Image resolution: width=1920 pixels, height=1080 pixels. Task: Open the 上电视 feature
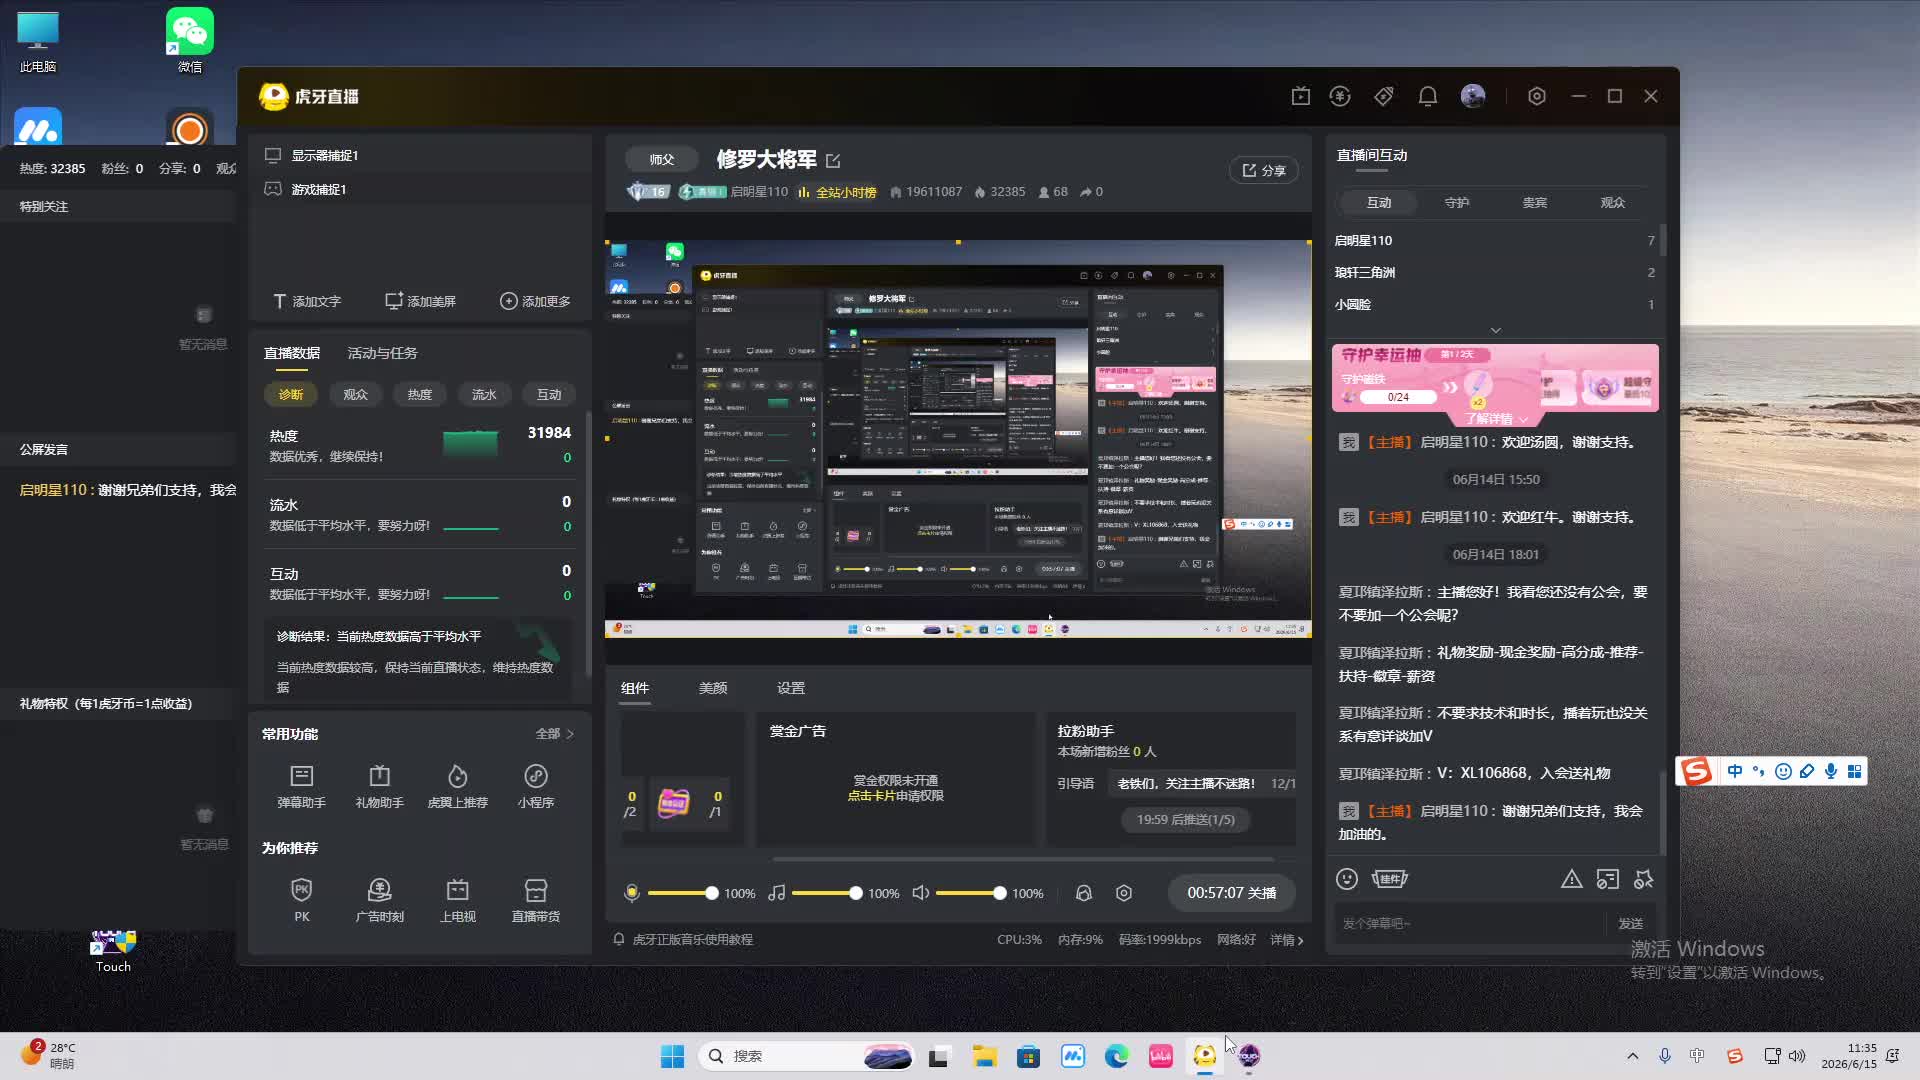tap(457, 900)
